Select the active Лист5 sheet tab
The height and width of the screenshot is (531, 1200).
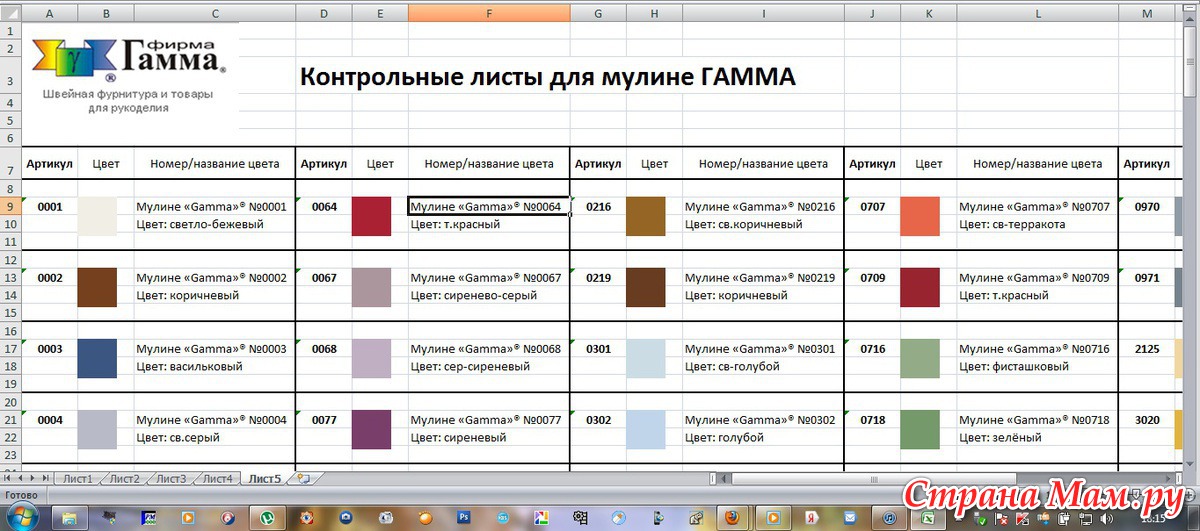click(x=265, y=479)
